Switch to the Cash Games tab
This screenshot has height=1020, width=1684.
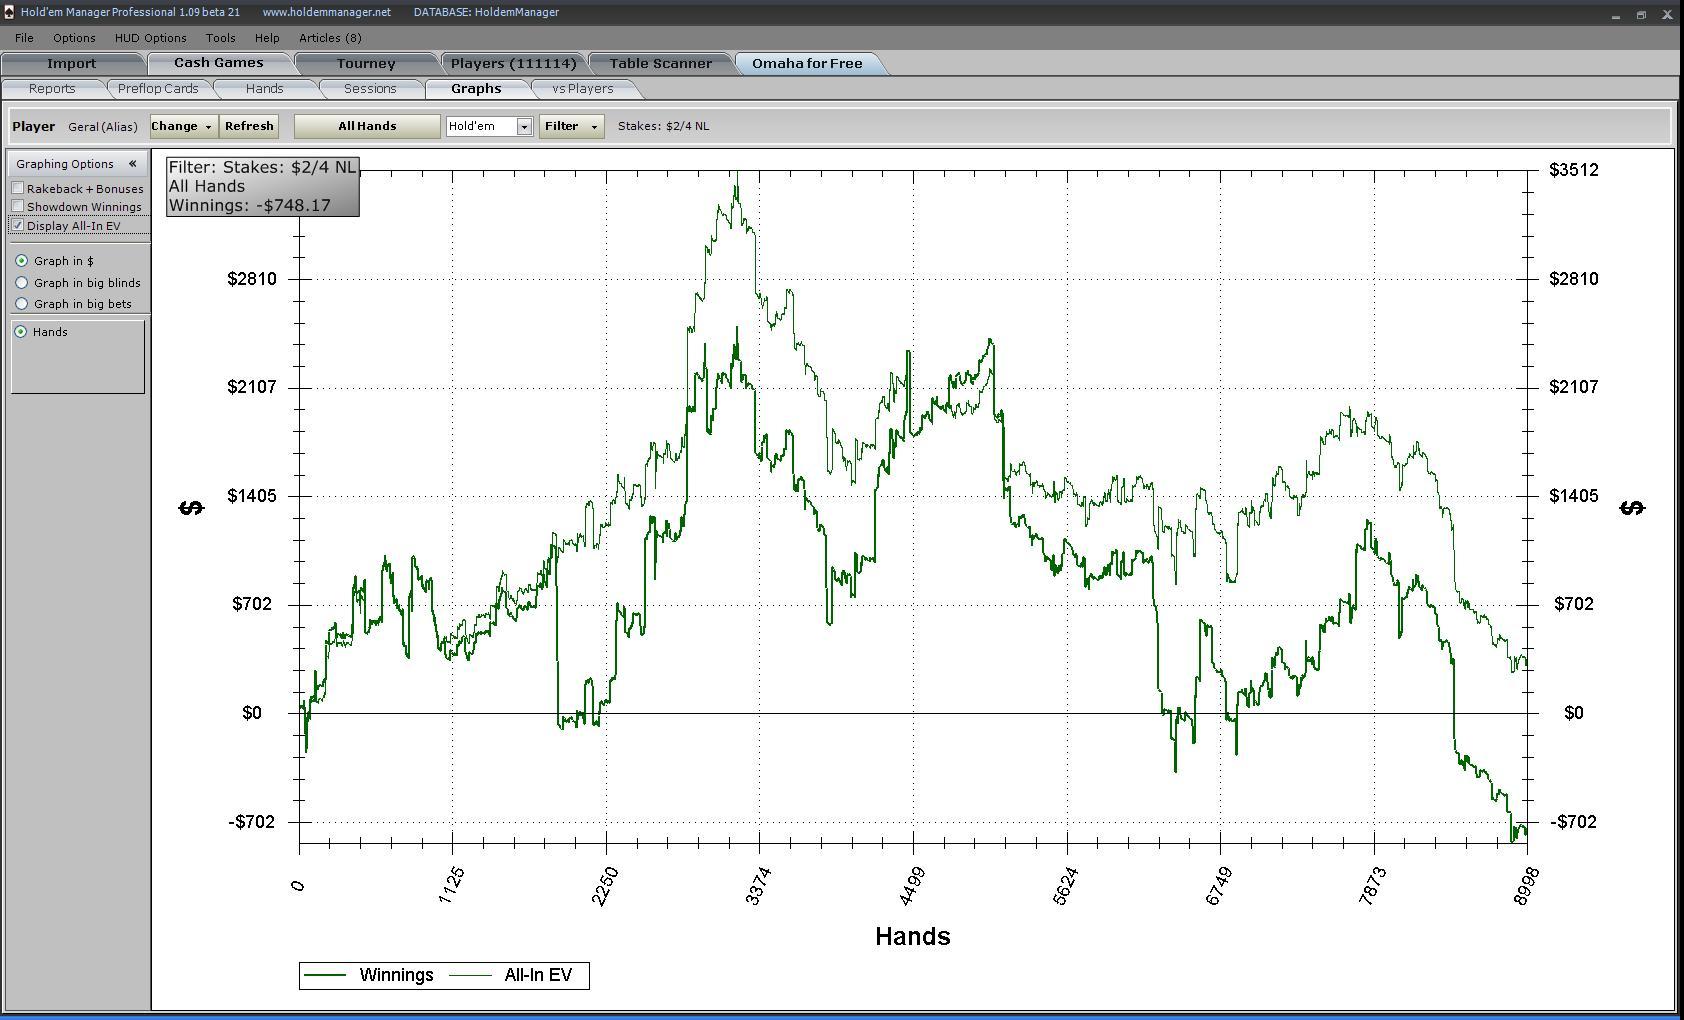coord(219,62)
